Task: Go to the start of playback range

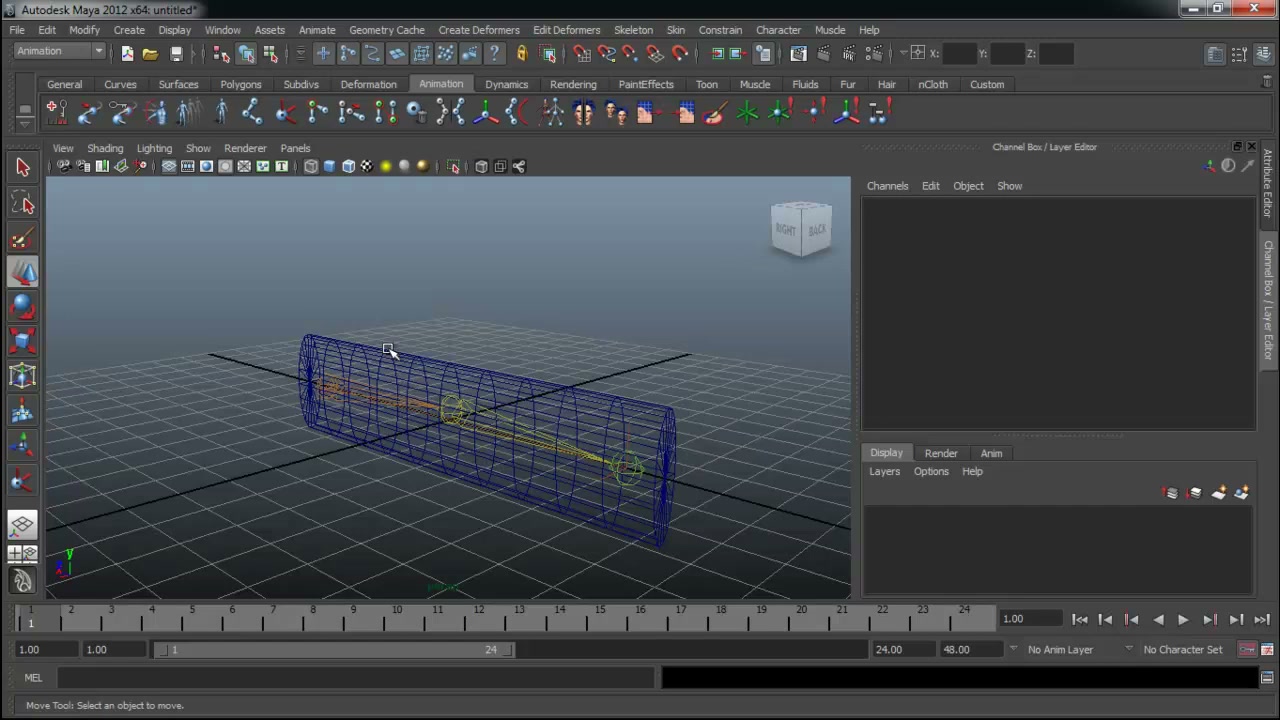Action: coord(1080,620)
